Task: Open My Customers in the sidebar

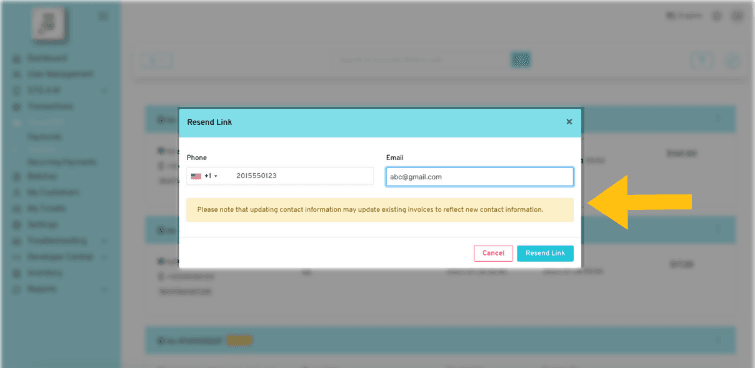Action: click(x=53, y=193)
